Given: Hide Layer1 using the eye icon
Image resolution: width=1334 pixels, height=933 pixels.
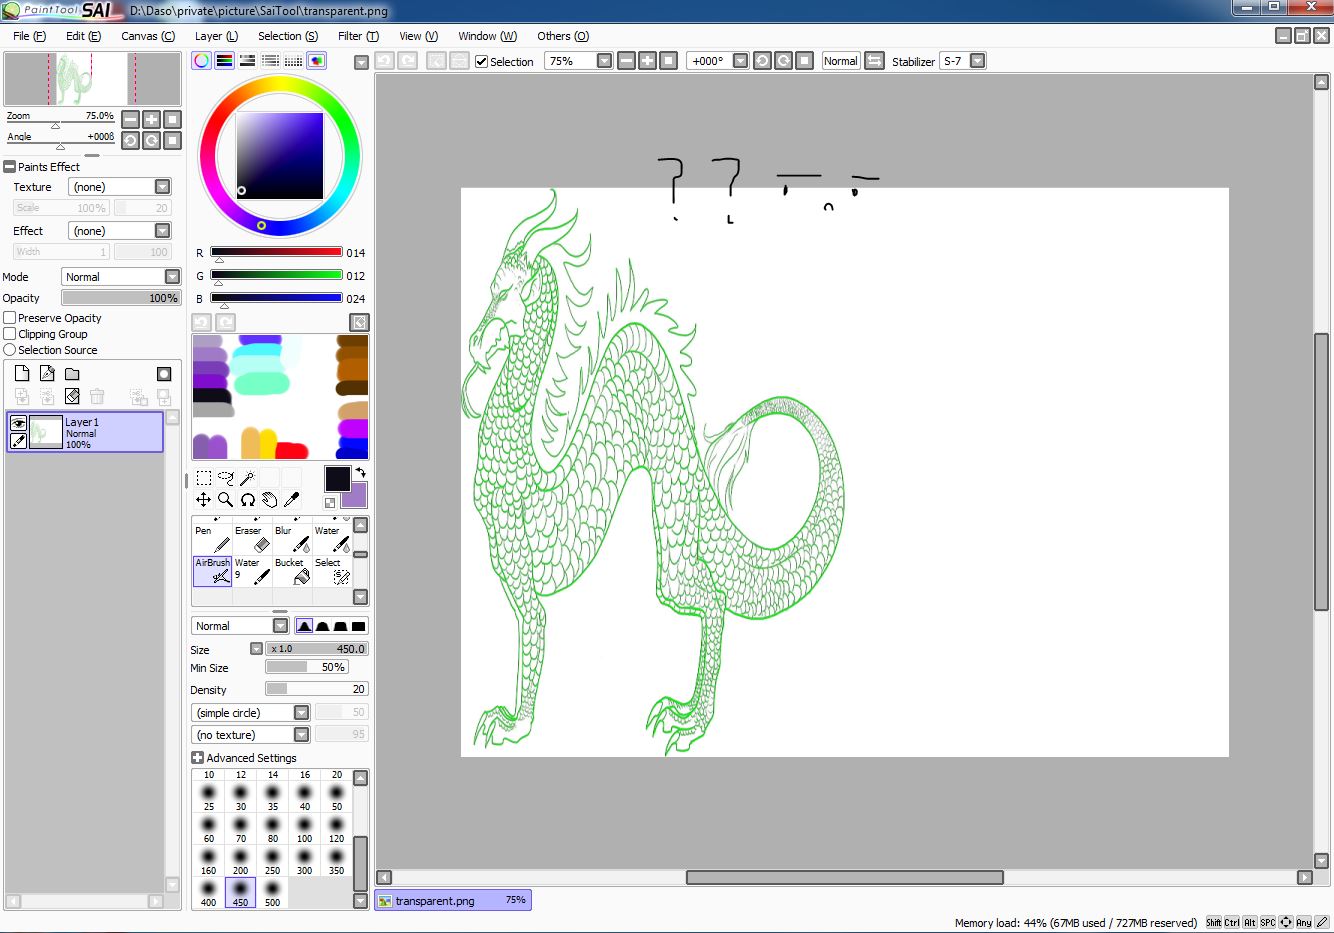Looking at the screenshot, I should point(18,423).
